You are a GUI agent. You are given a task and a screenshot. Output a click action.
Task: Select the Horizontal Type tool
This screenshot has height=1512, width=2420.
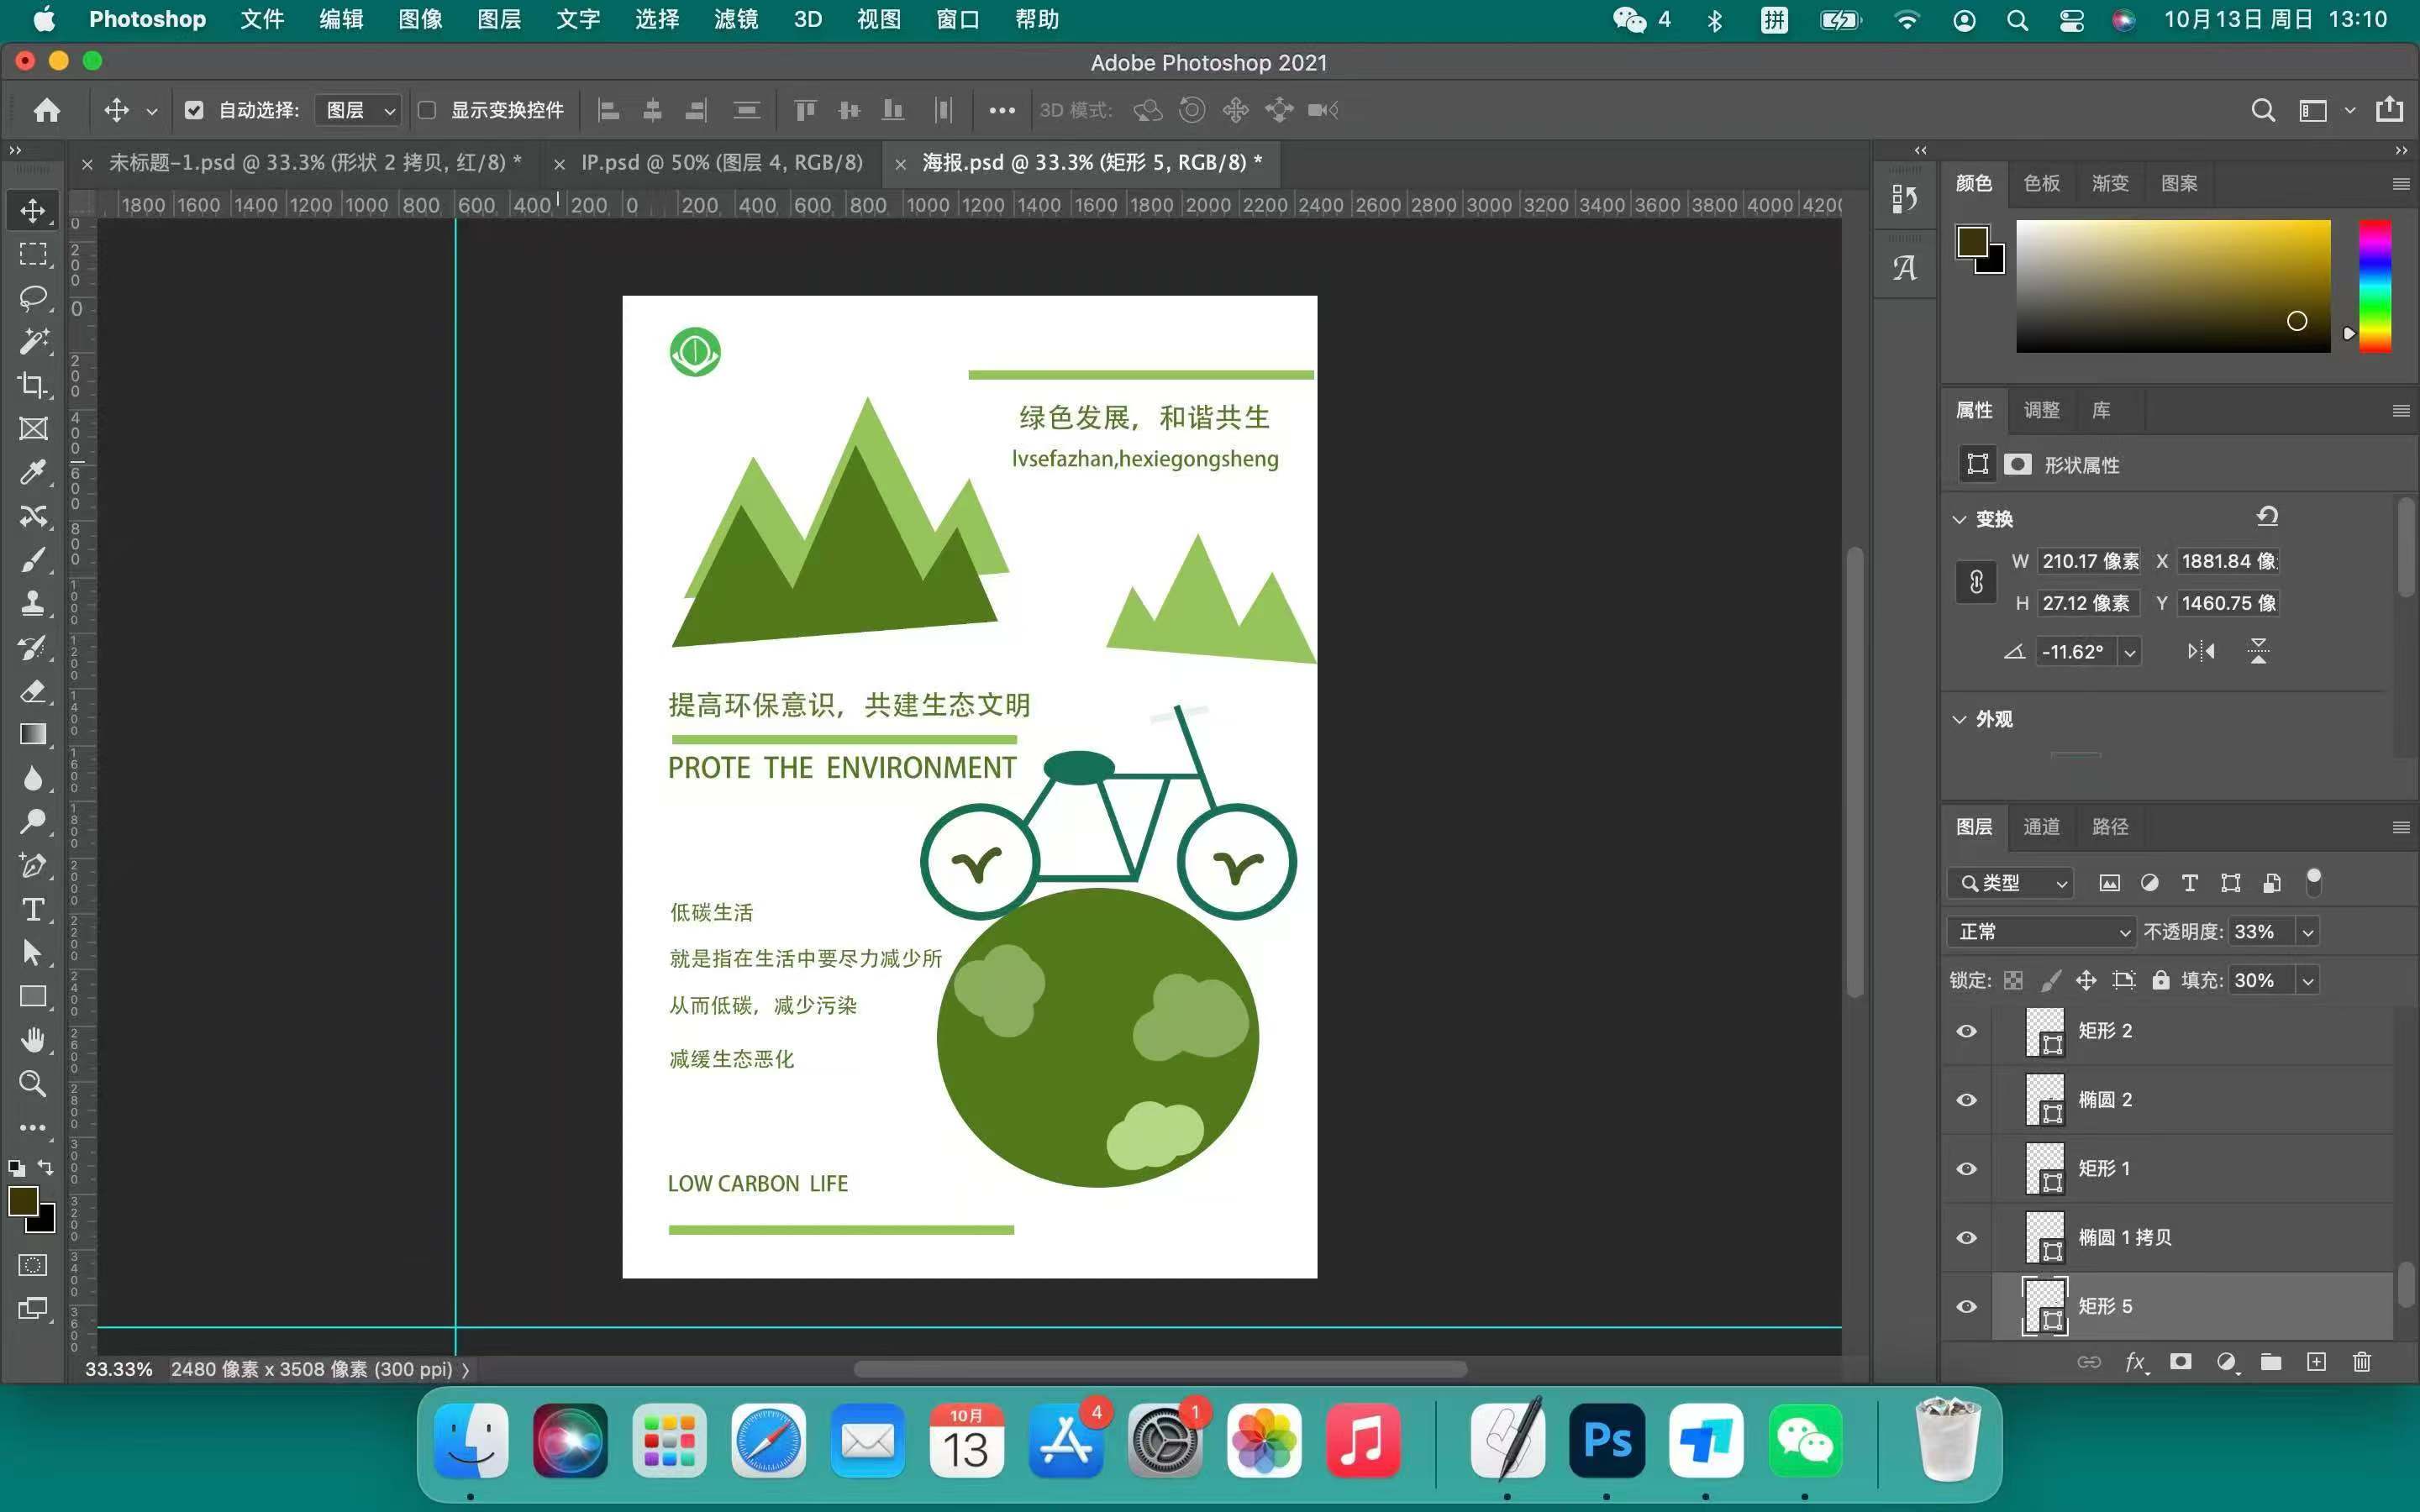33,909
